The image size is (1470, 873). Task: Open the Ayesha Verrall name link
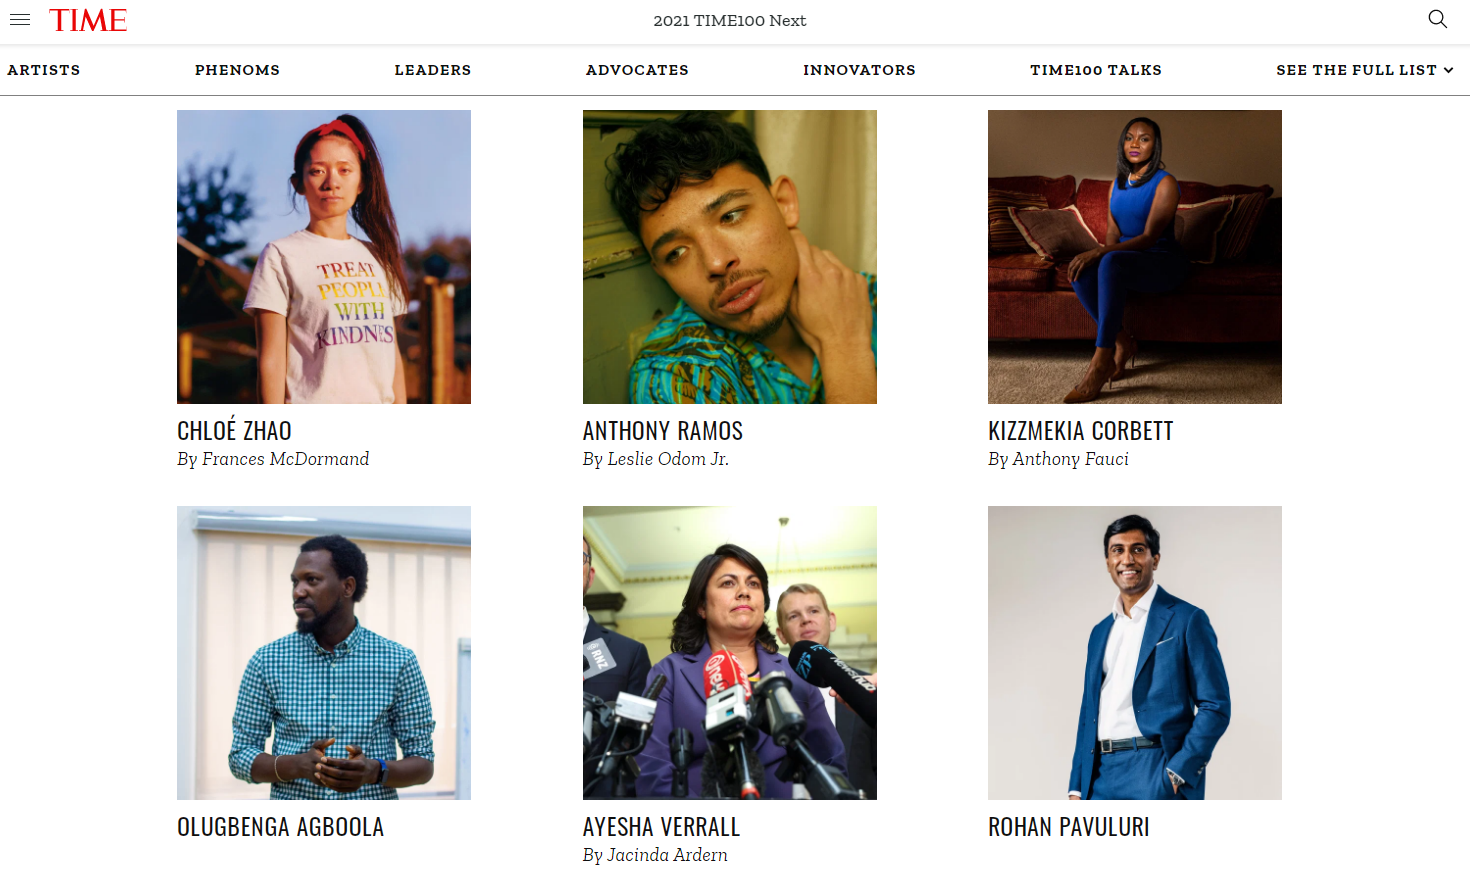point(662,827)
